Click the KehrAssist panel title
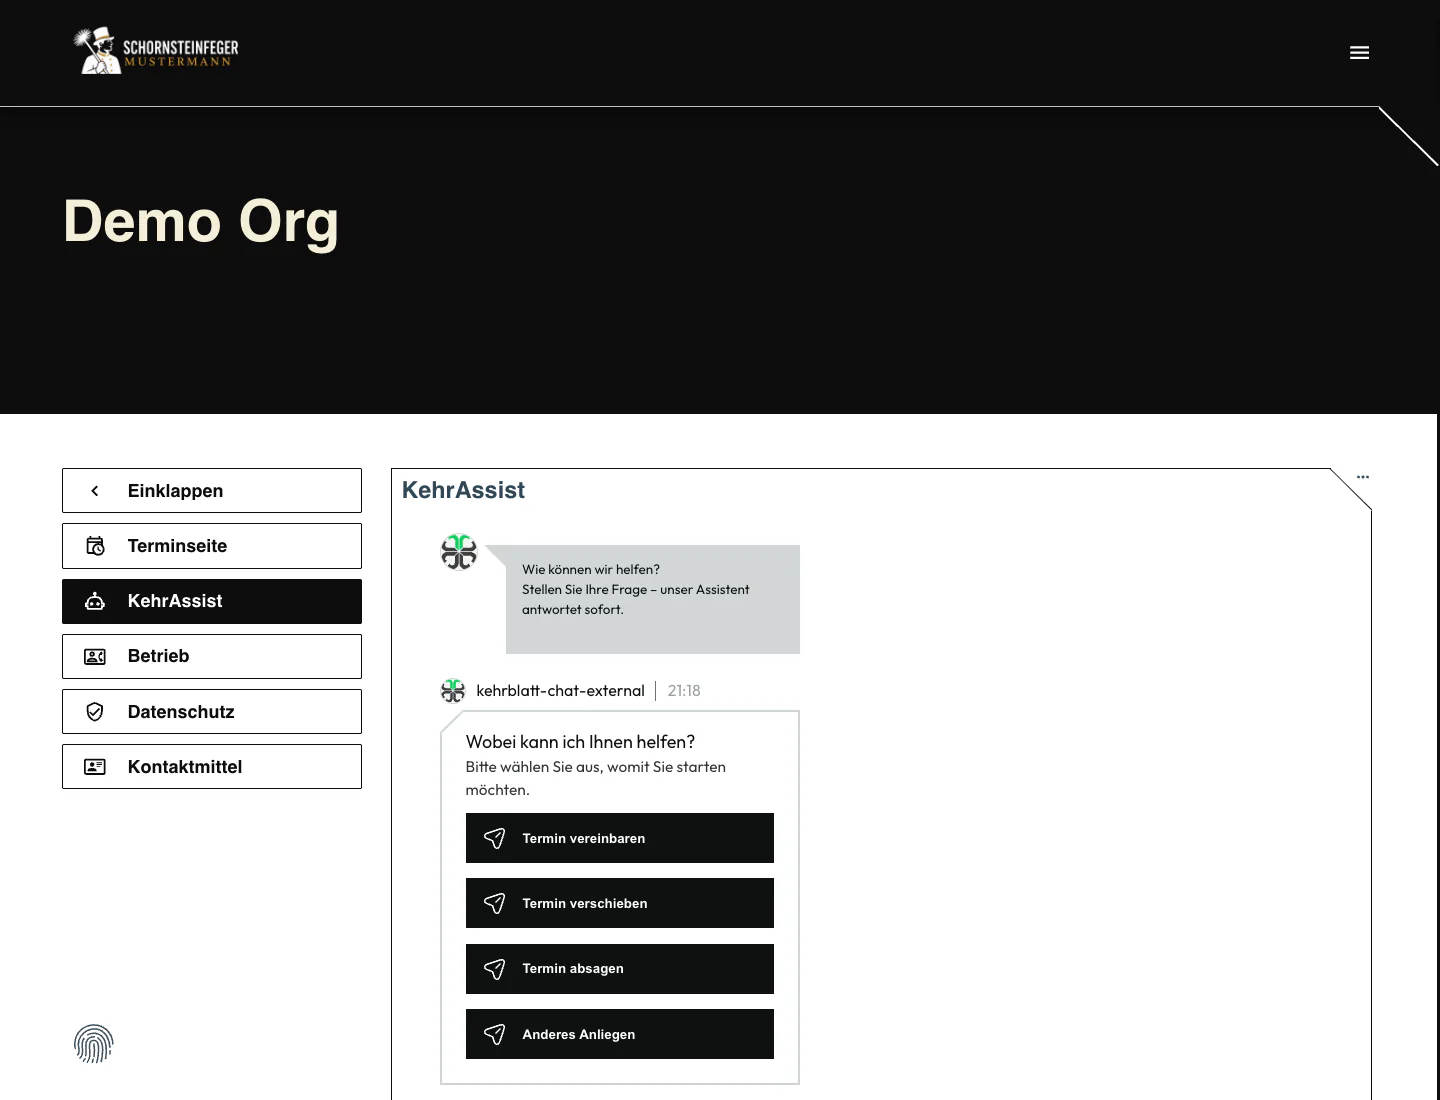1440x1100 pixels. point(463,490)
